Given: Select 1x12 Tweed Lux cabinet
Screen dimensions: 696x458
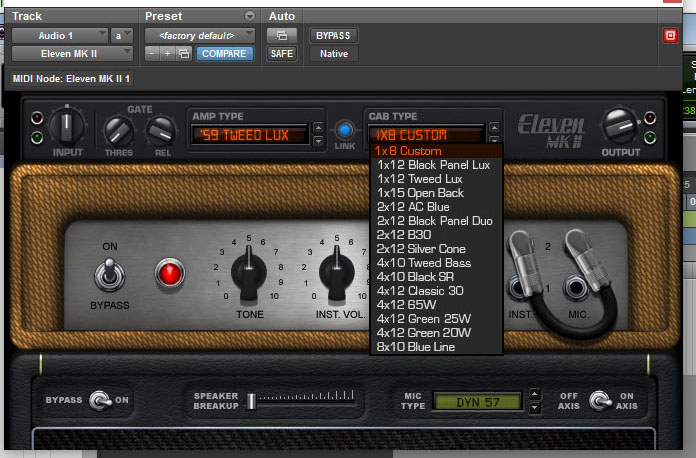Looking at the screenshot, I should (436, 179).
